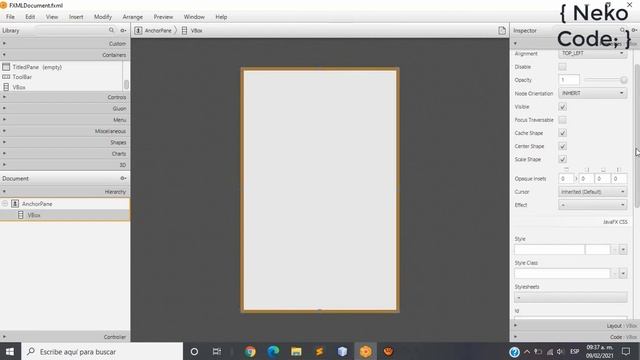Click the AnchorPane icon in Hierarchy
640x360 pixels.
[15, 203]
